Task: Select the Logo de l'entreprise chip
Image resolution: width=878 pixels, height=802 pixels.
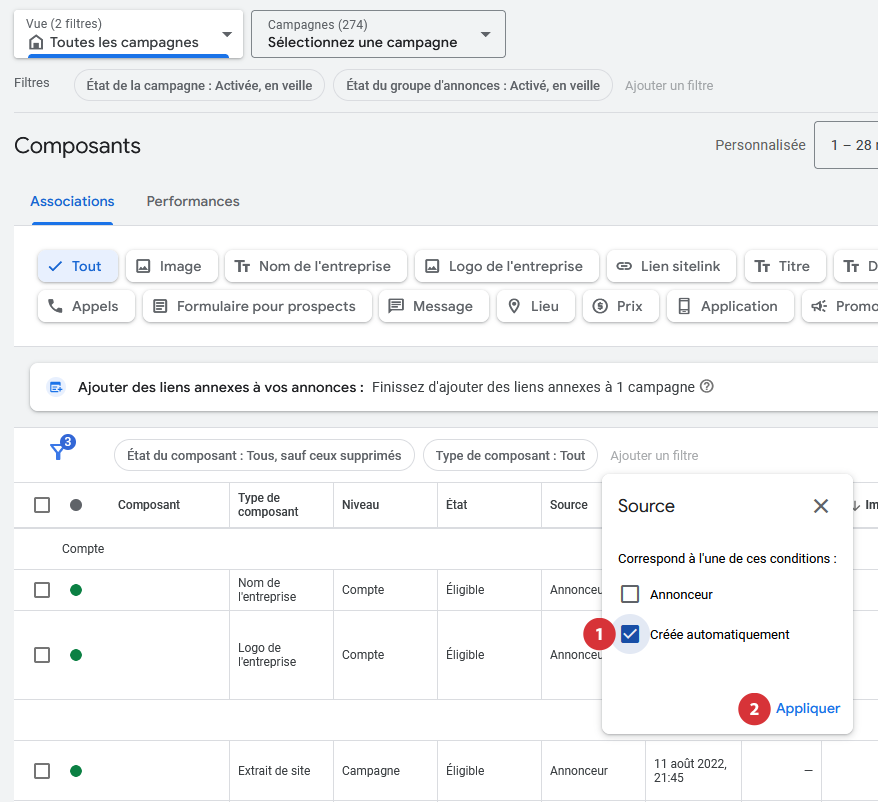Action: point(507,266)
